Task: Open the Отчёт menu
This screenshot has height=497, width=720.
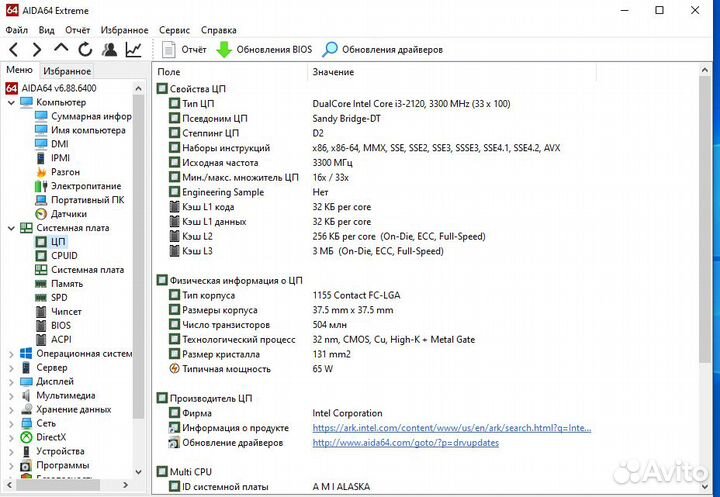Action: pos(78,30)
